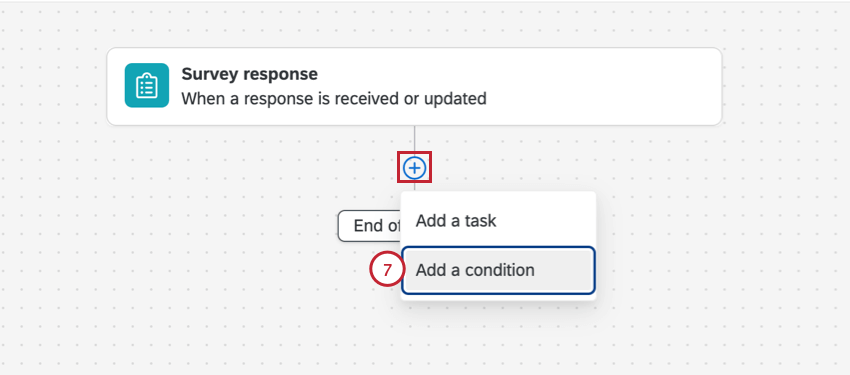Click the teal survey clipboard icon
The image size is (850, 375).
(146, 86)
